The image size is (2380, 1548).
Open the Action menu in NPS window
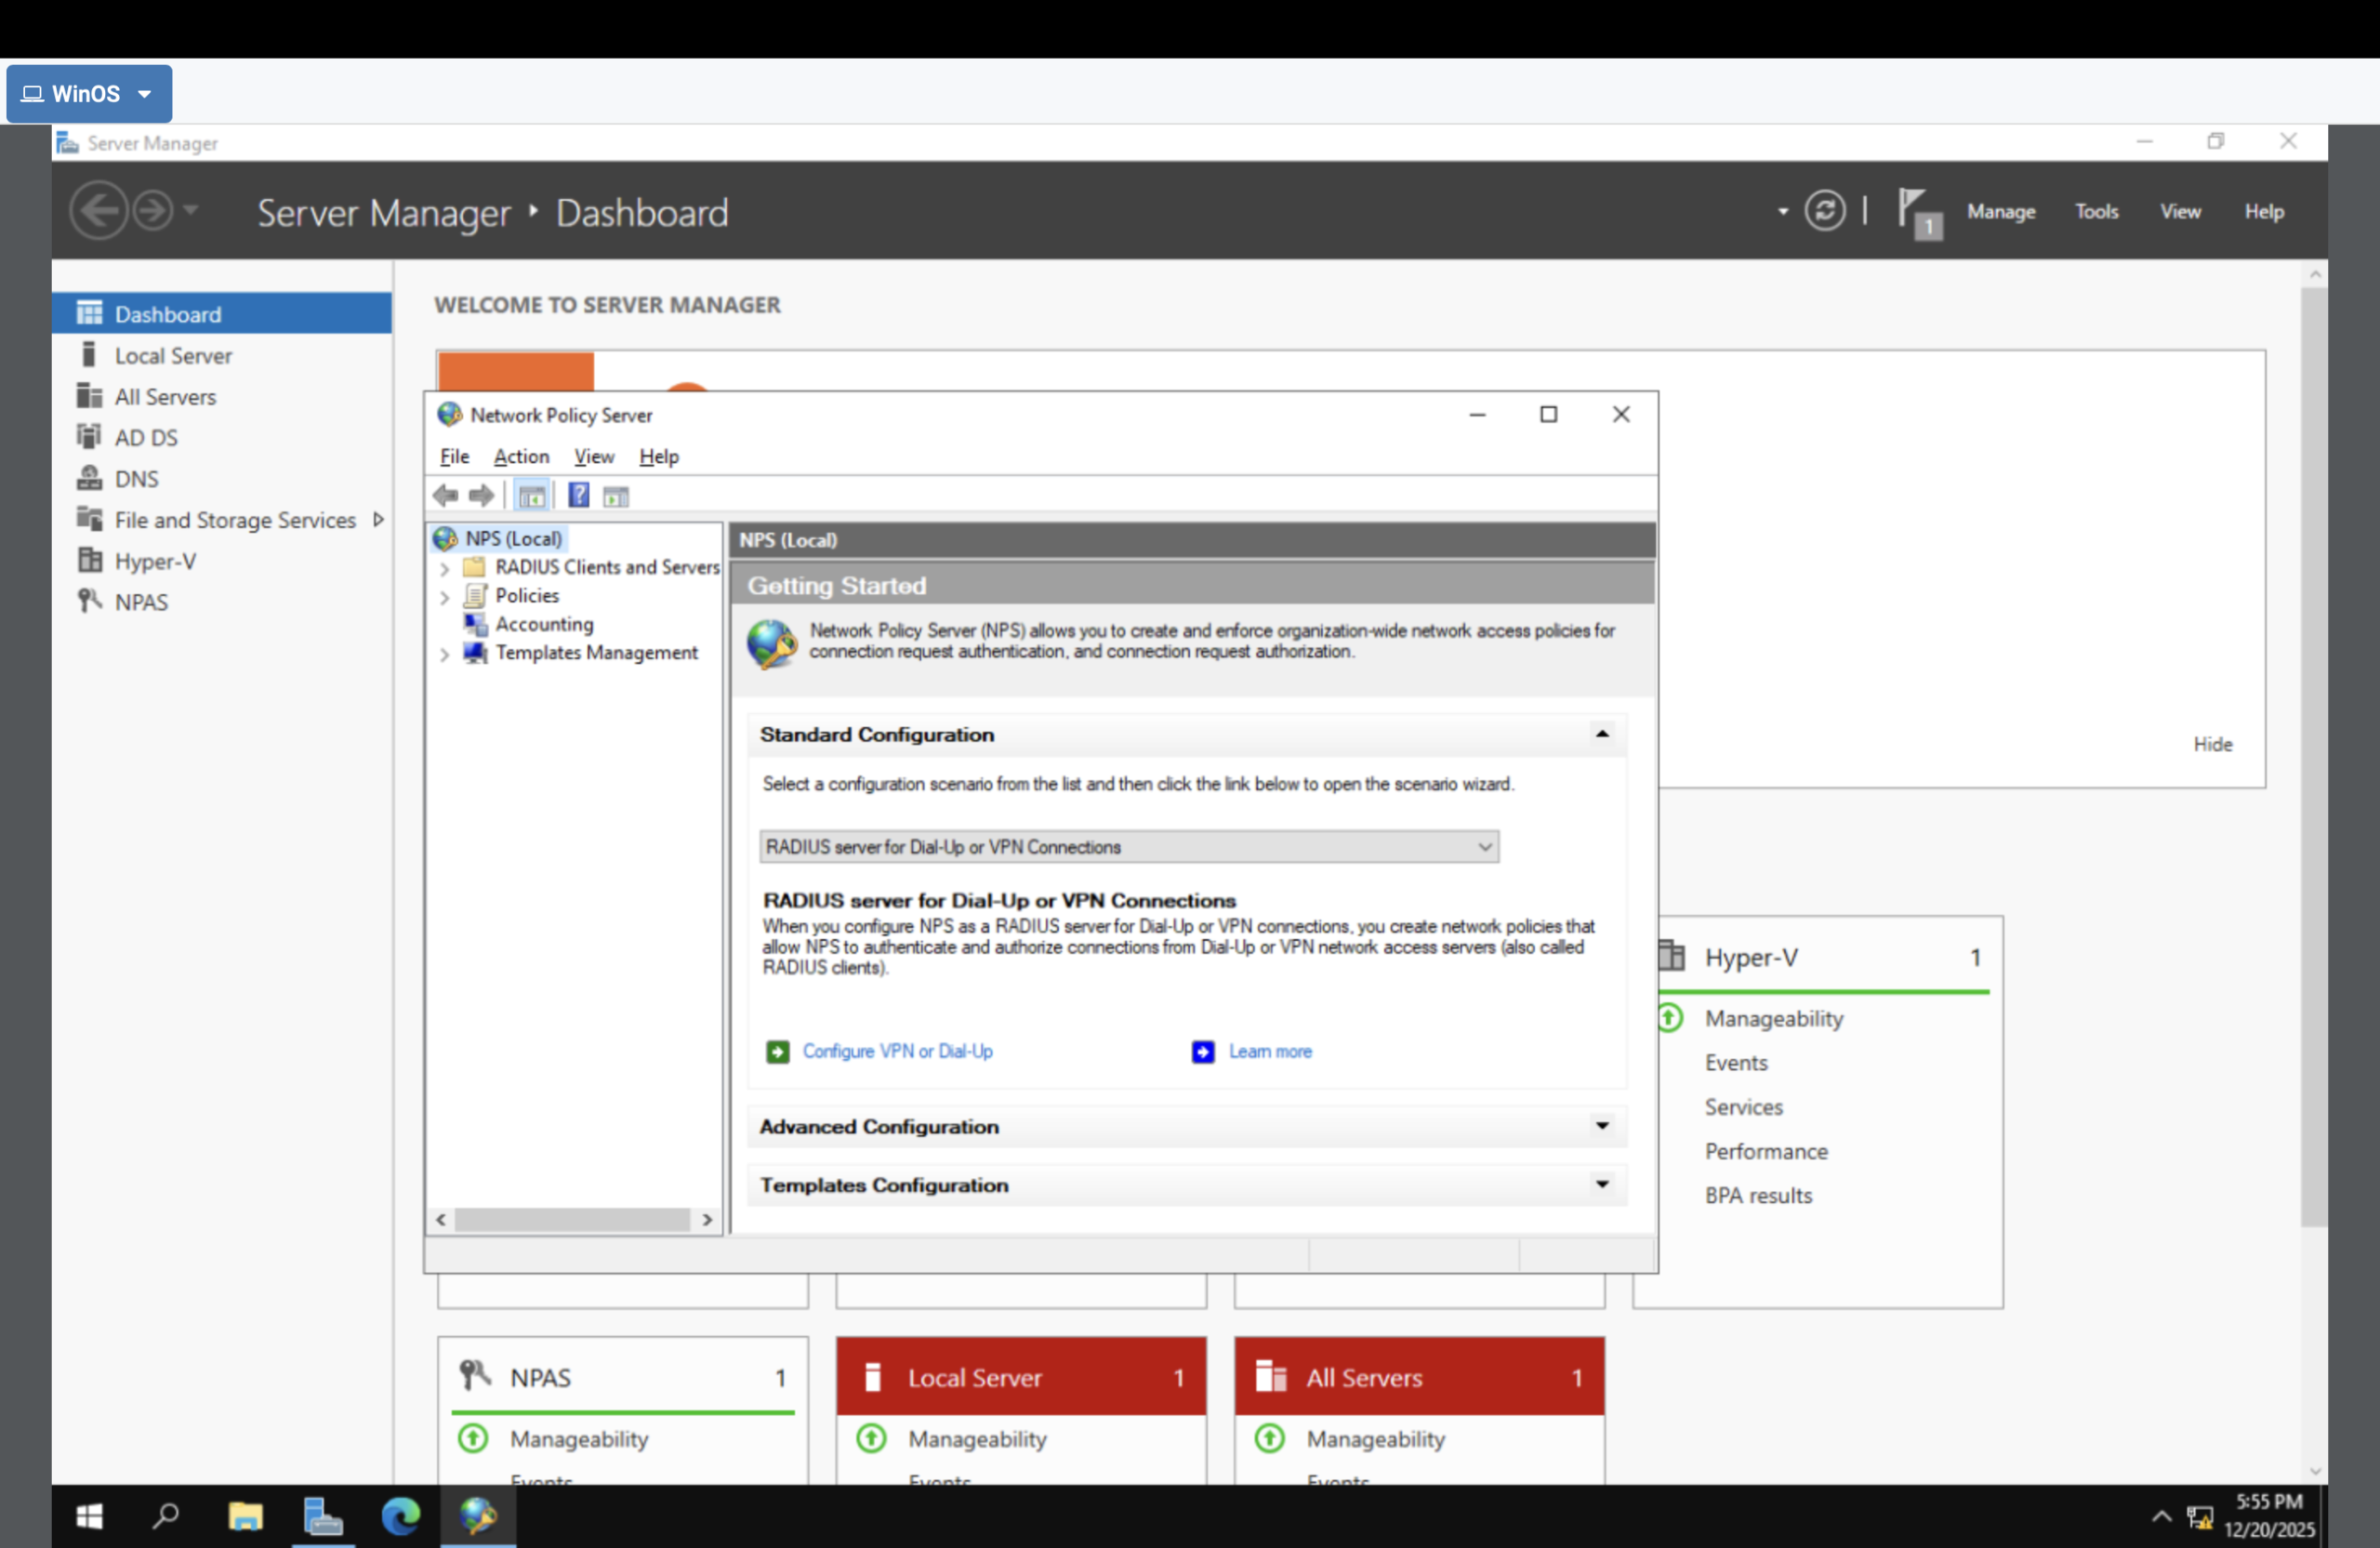click(x=520, y=456)
